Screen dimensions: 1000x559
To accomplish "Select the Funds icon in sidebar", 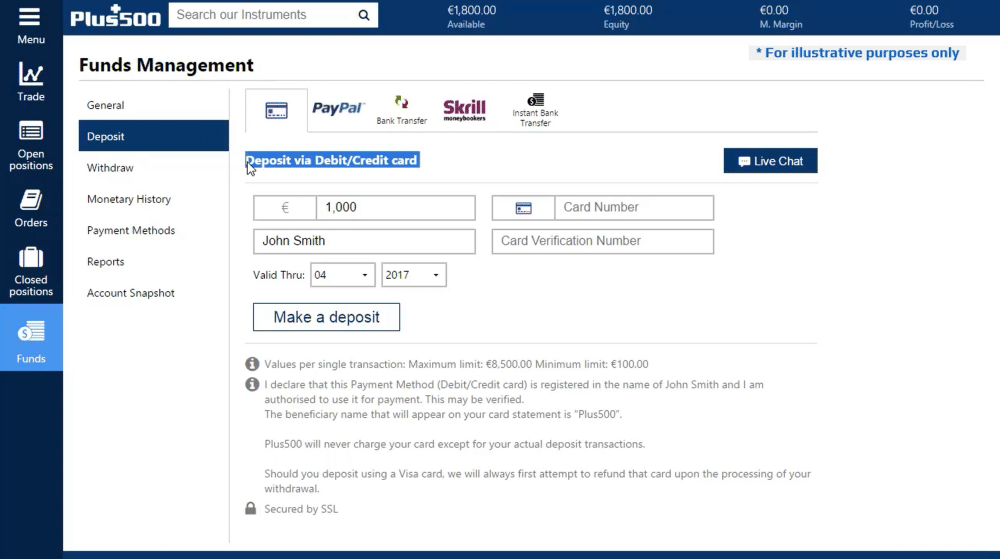I will coord(31,331).
